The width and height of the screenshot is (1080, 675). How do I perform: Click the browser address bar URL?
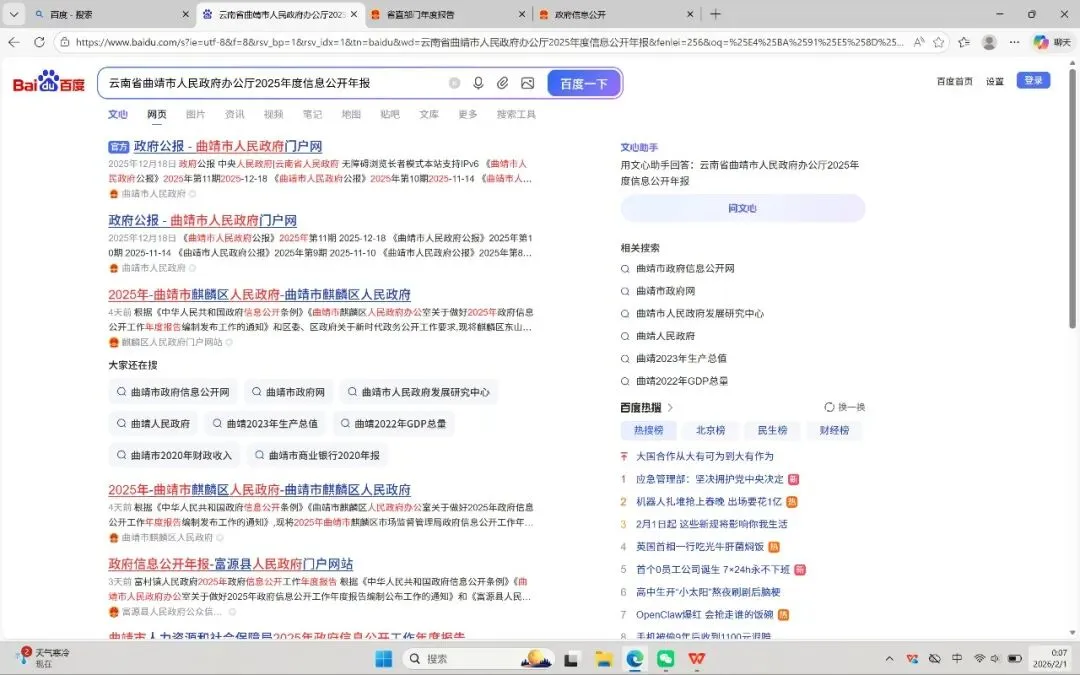tap(489, 42)
